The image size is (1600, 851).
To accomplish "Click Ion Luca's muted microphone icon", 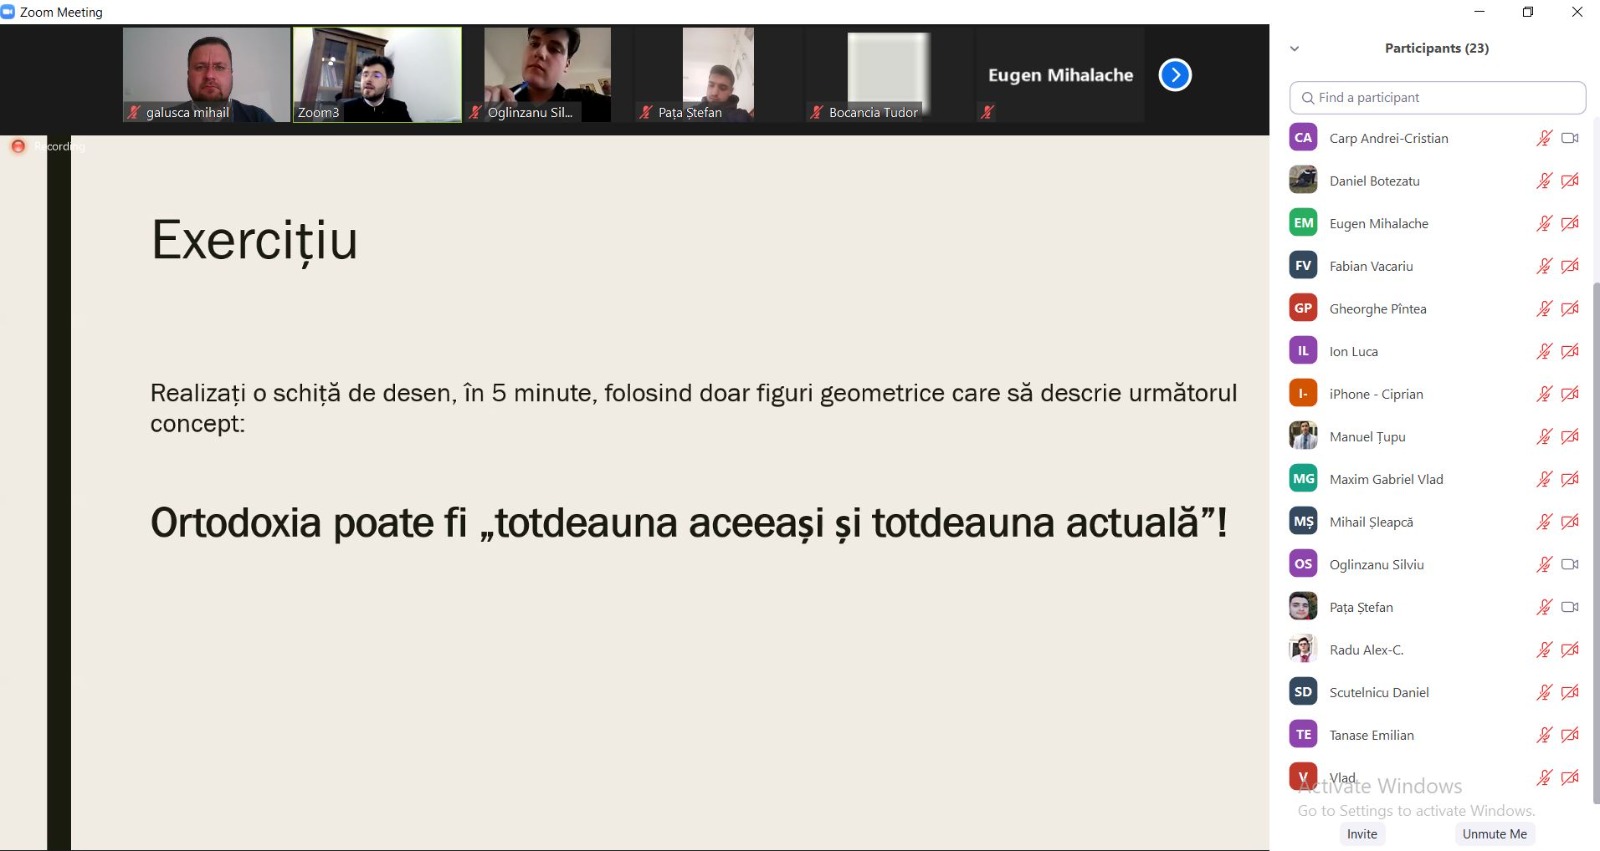I will tap(1544, 351).
